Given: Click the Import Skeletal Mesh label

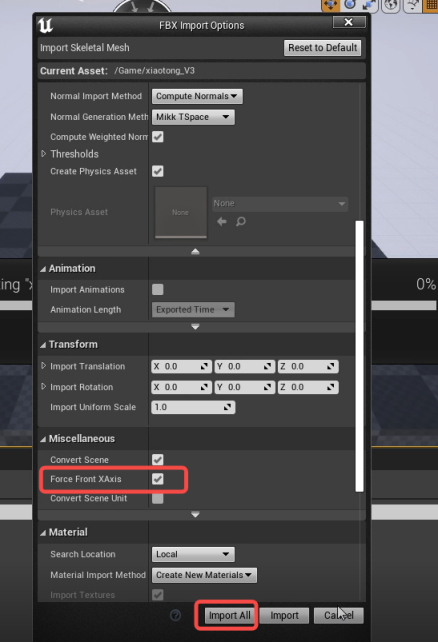Looking at the screenshot, I should coord(84,48).
